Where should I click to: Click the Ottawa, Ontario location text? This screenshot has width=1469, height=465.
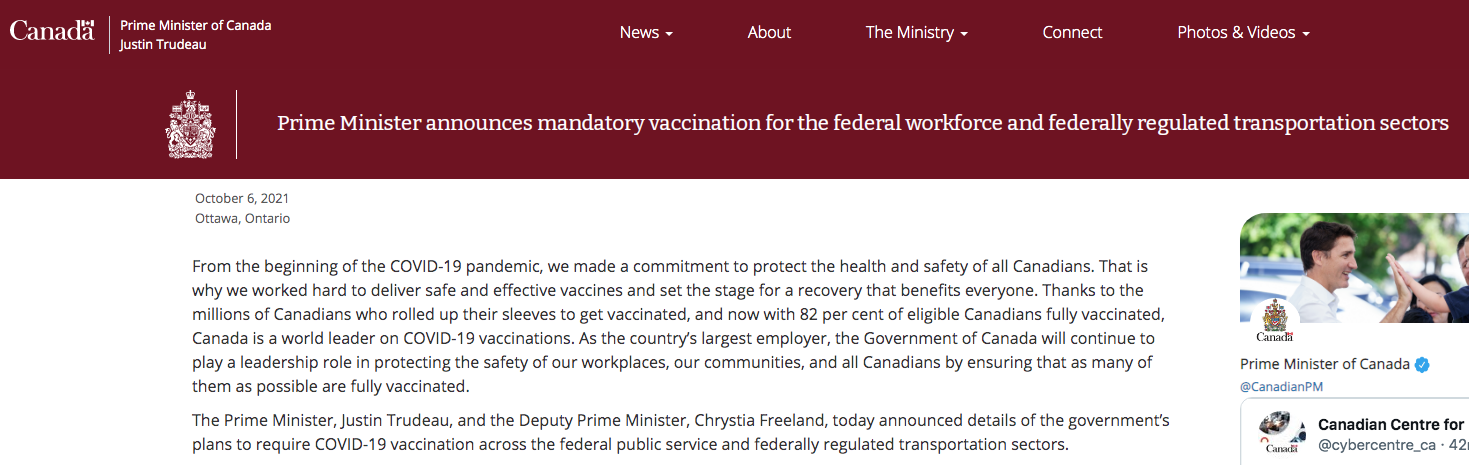[242, 218]
